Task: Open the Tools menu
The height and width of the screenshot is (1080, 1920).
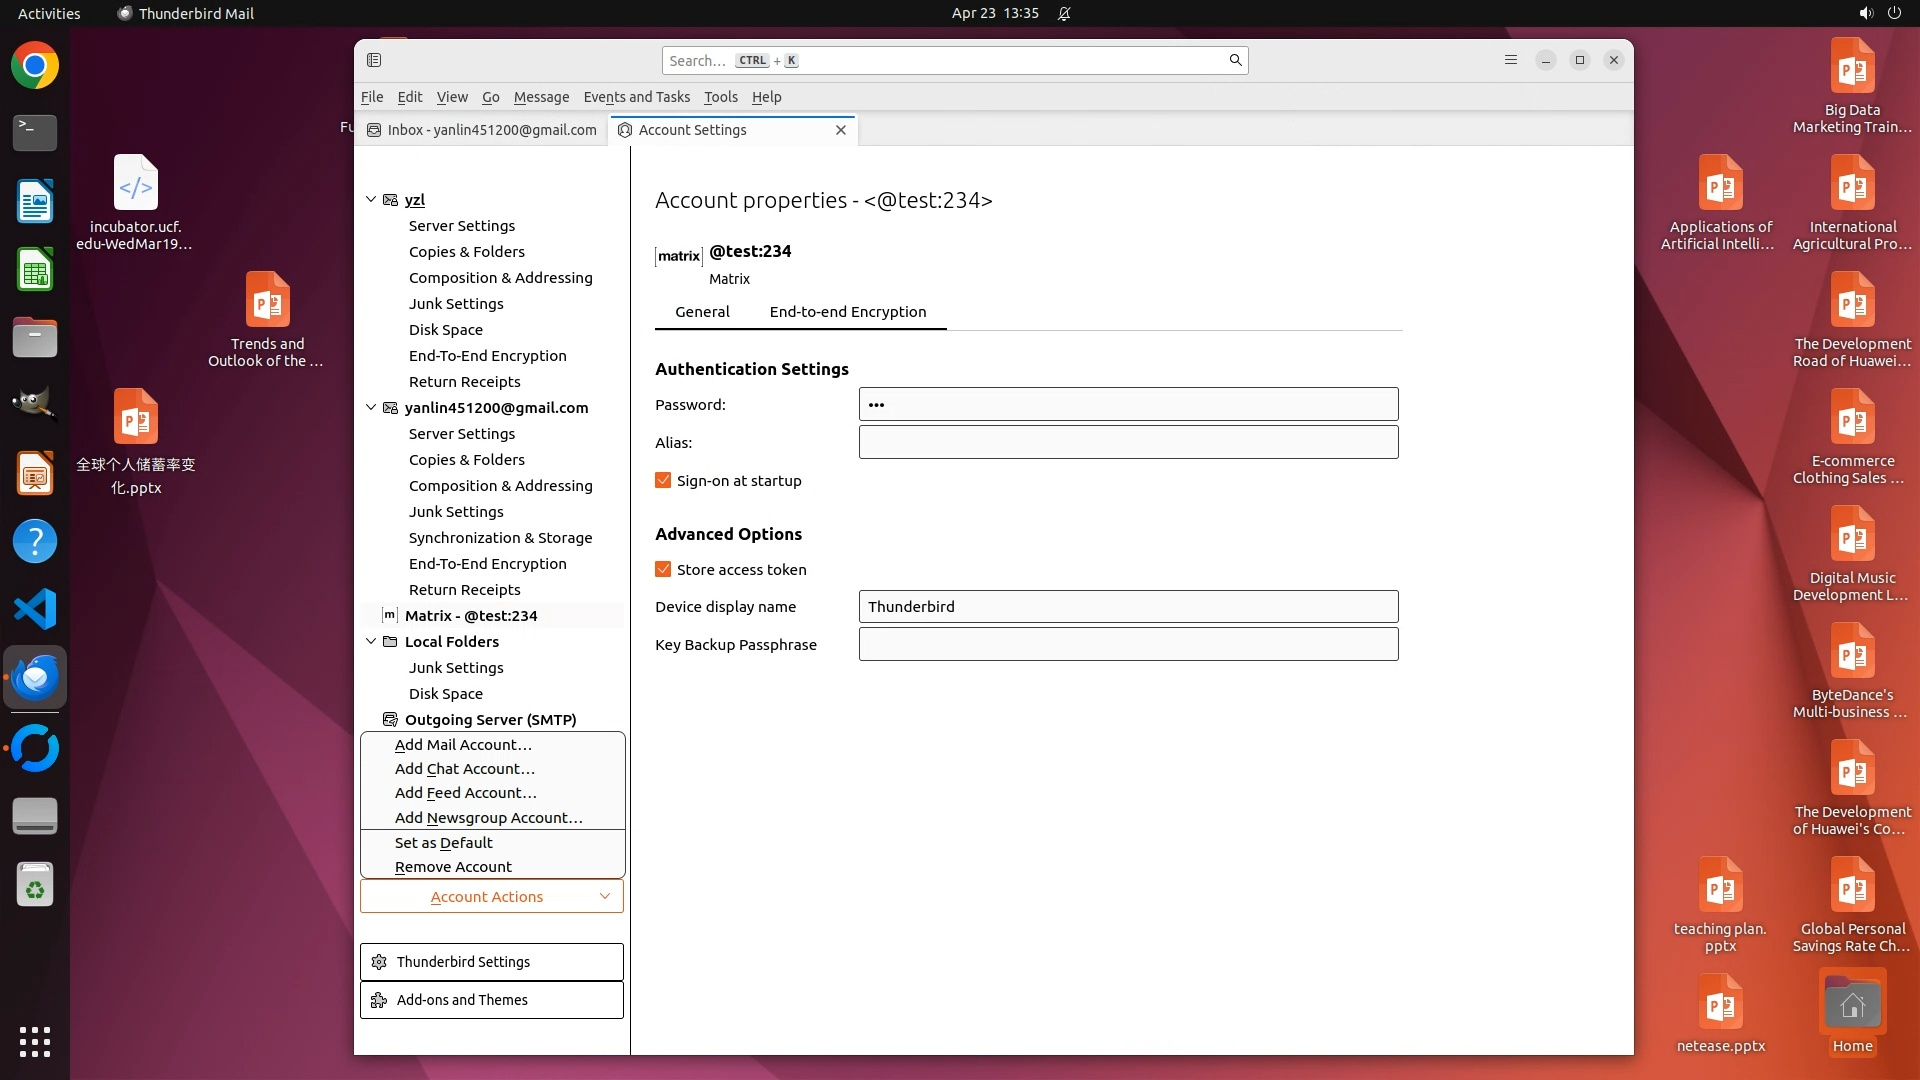Action: tap(720, 97)
